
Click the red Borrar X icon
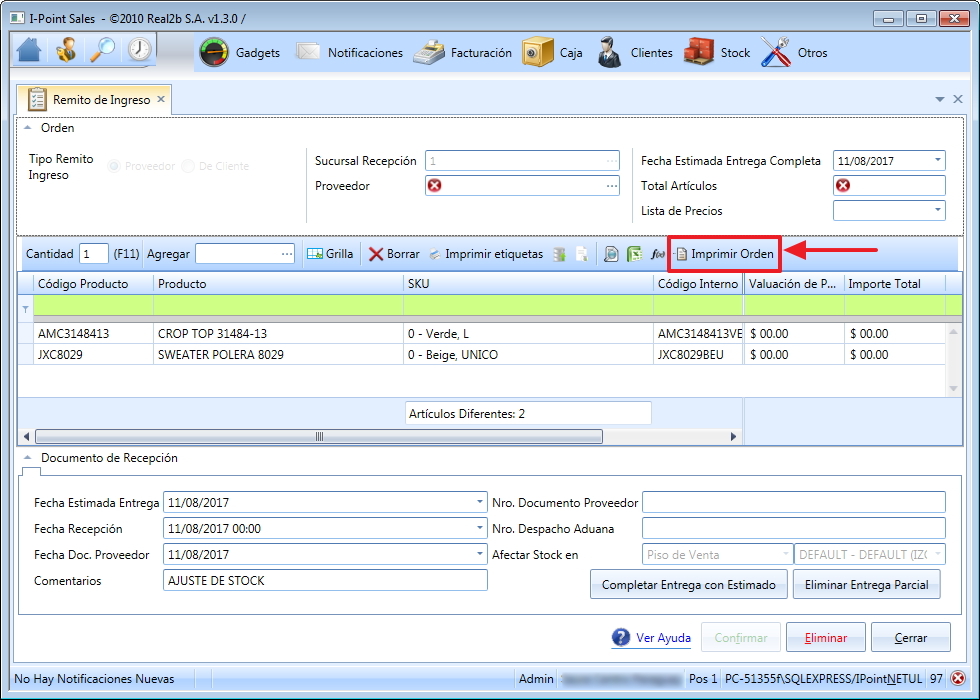[x=376, y=254]
